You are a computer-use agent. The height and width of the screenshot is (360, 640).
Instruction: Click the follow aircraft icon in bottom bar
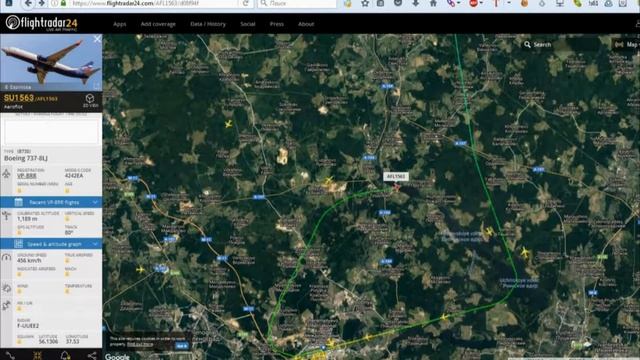(x=38, y=356)
